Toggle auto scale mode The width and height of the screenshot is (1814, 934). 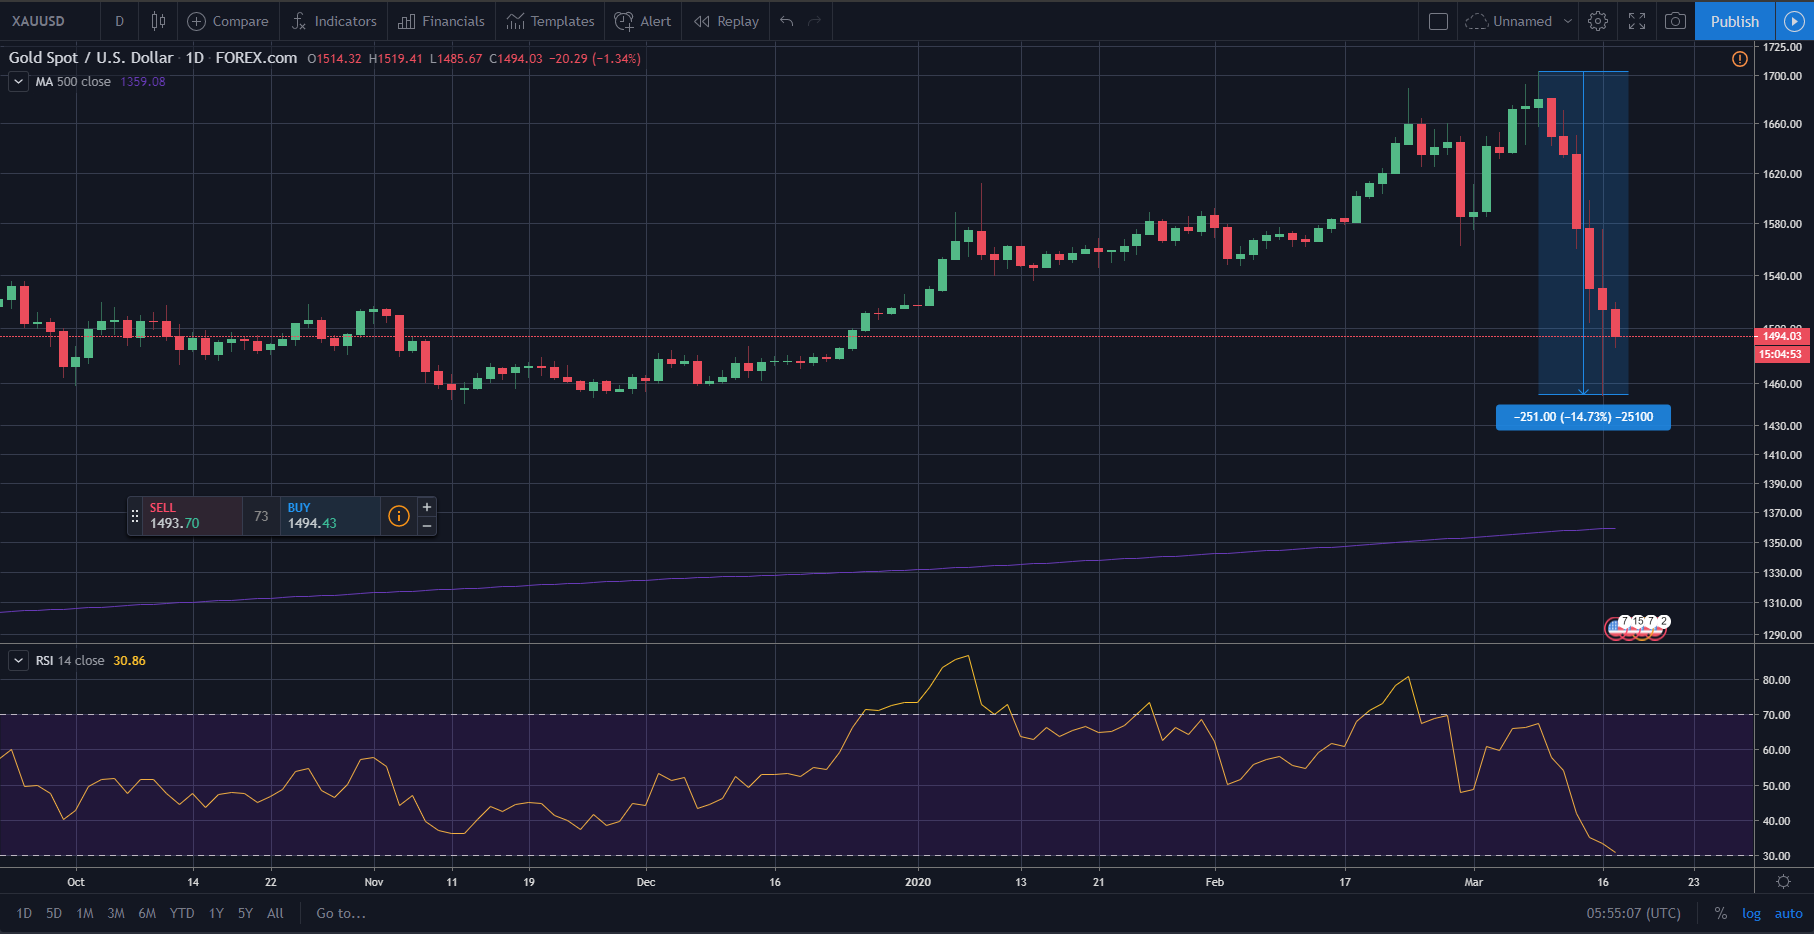tap(1788, 913)
